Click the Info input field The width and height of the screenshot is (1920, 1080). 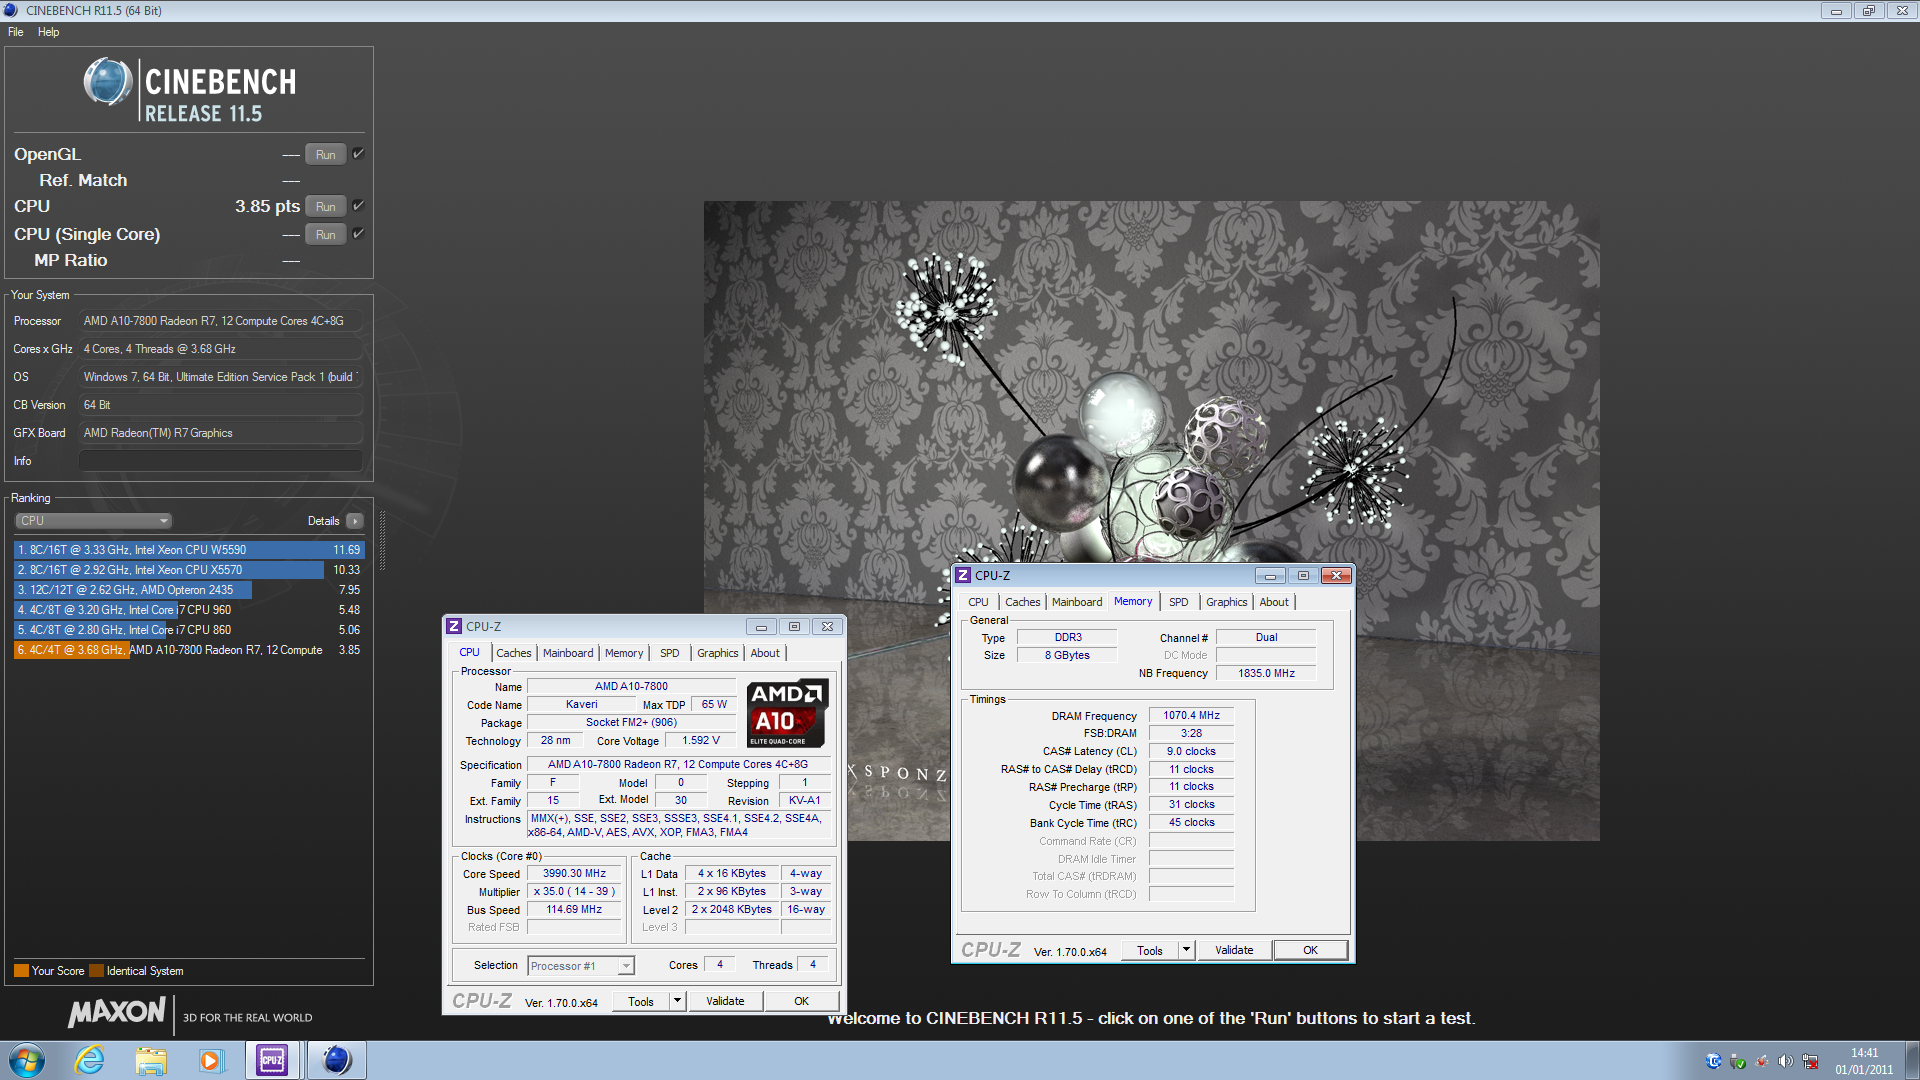221,461
